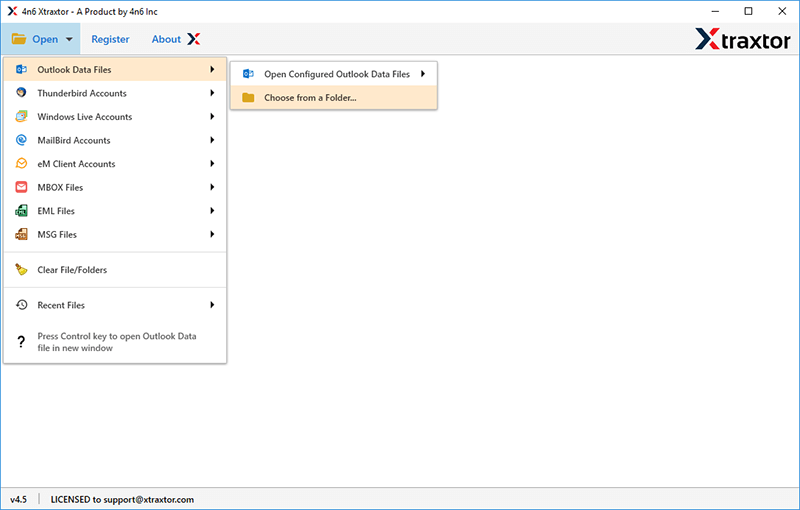Click the Thunderbird Accounts icon
This screenshot has height=510, width=800.
click(21, 93)
